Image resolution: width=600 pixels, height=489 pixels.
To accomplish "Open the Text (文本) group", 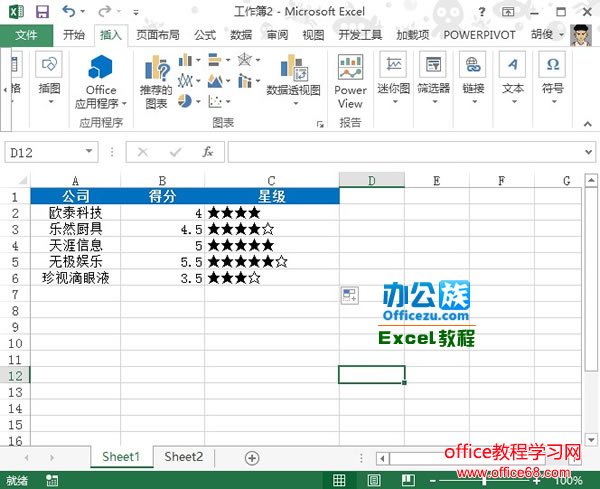I will coord(513,78).
